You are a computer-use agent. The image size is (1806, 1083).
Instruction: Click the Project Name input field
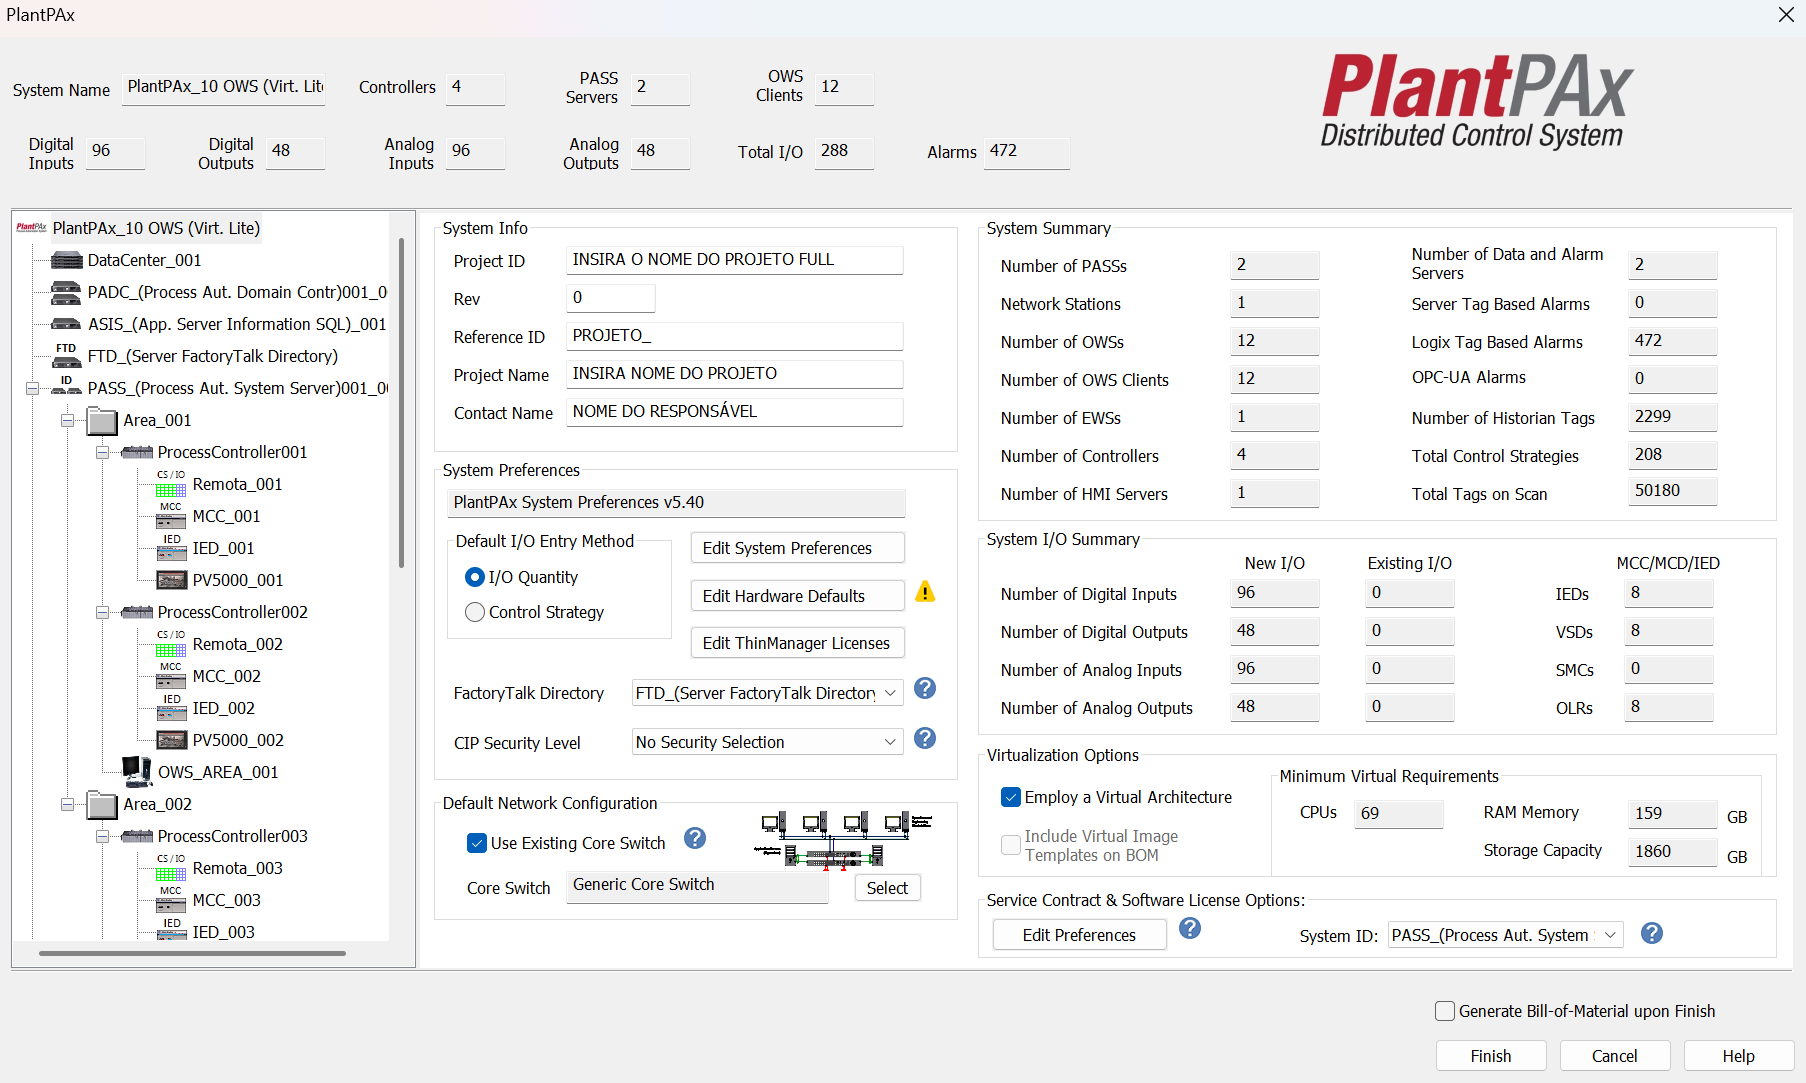click(734, 374)
